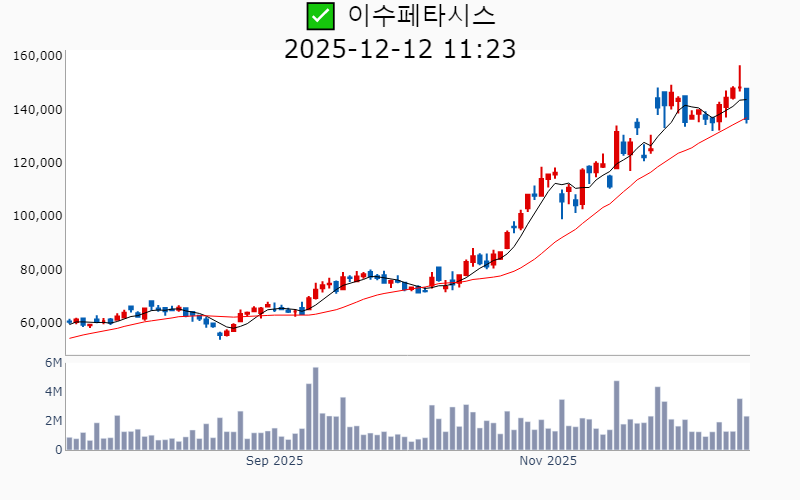Screen dimensions: 800x500
Task: Select the tallest volume bar in the chart
Action: tap(315, 408)
